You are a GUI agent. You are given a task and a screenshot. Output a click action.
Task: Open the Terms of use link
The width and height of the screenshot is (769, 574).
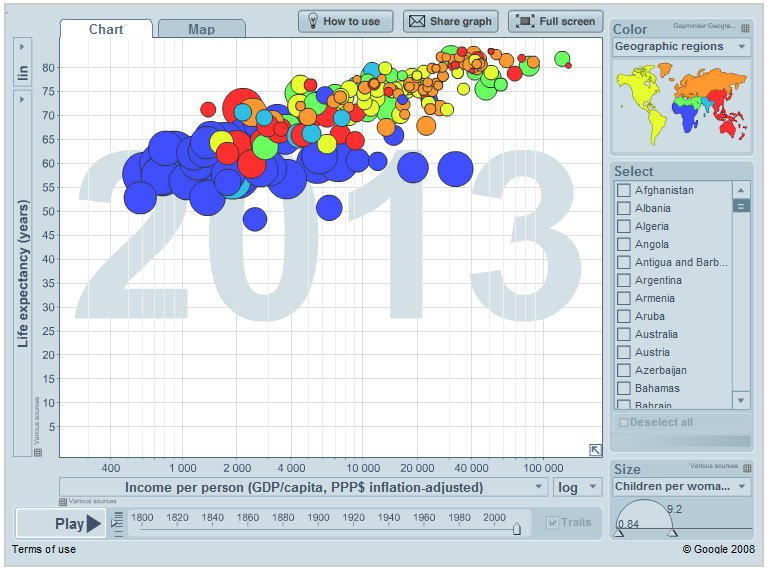(43, 549)
